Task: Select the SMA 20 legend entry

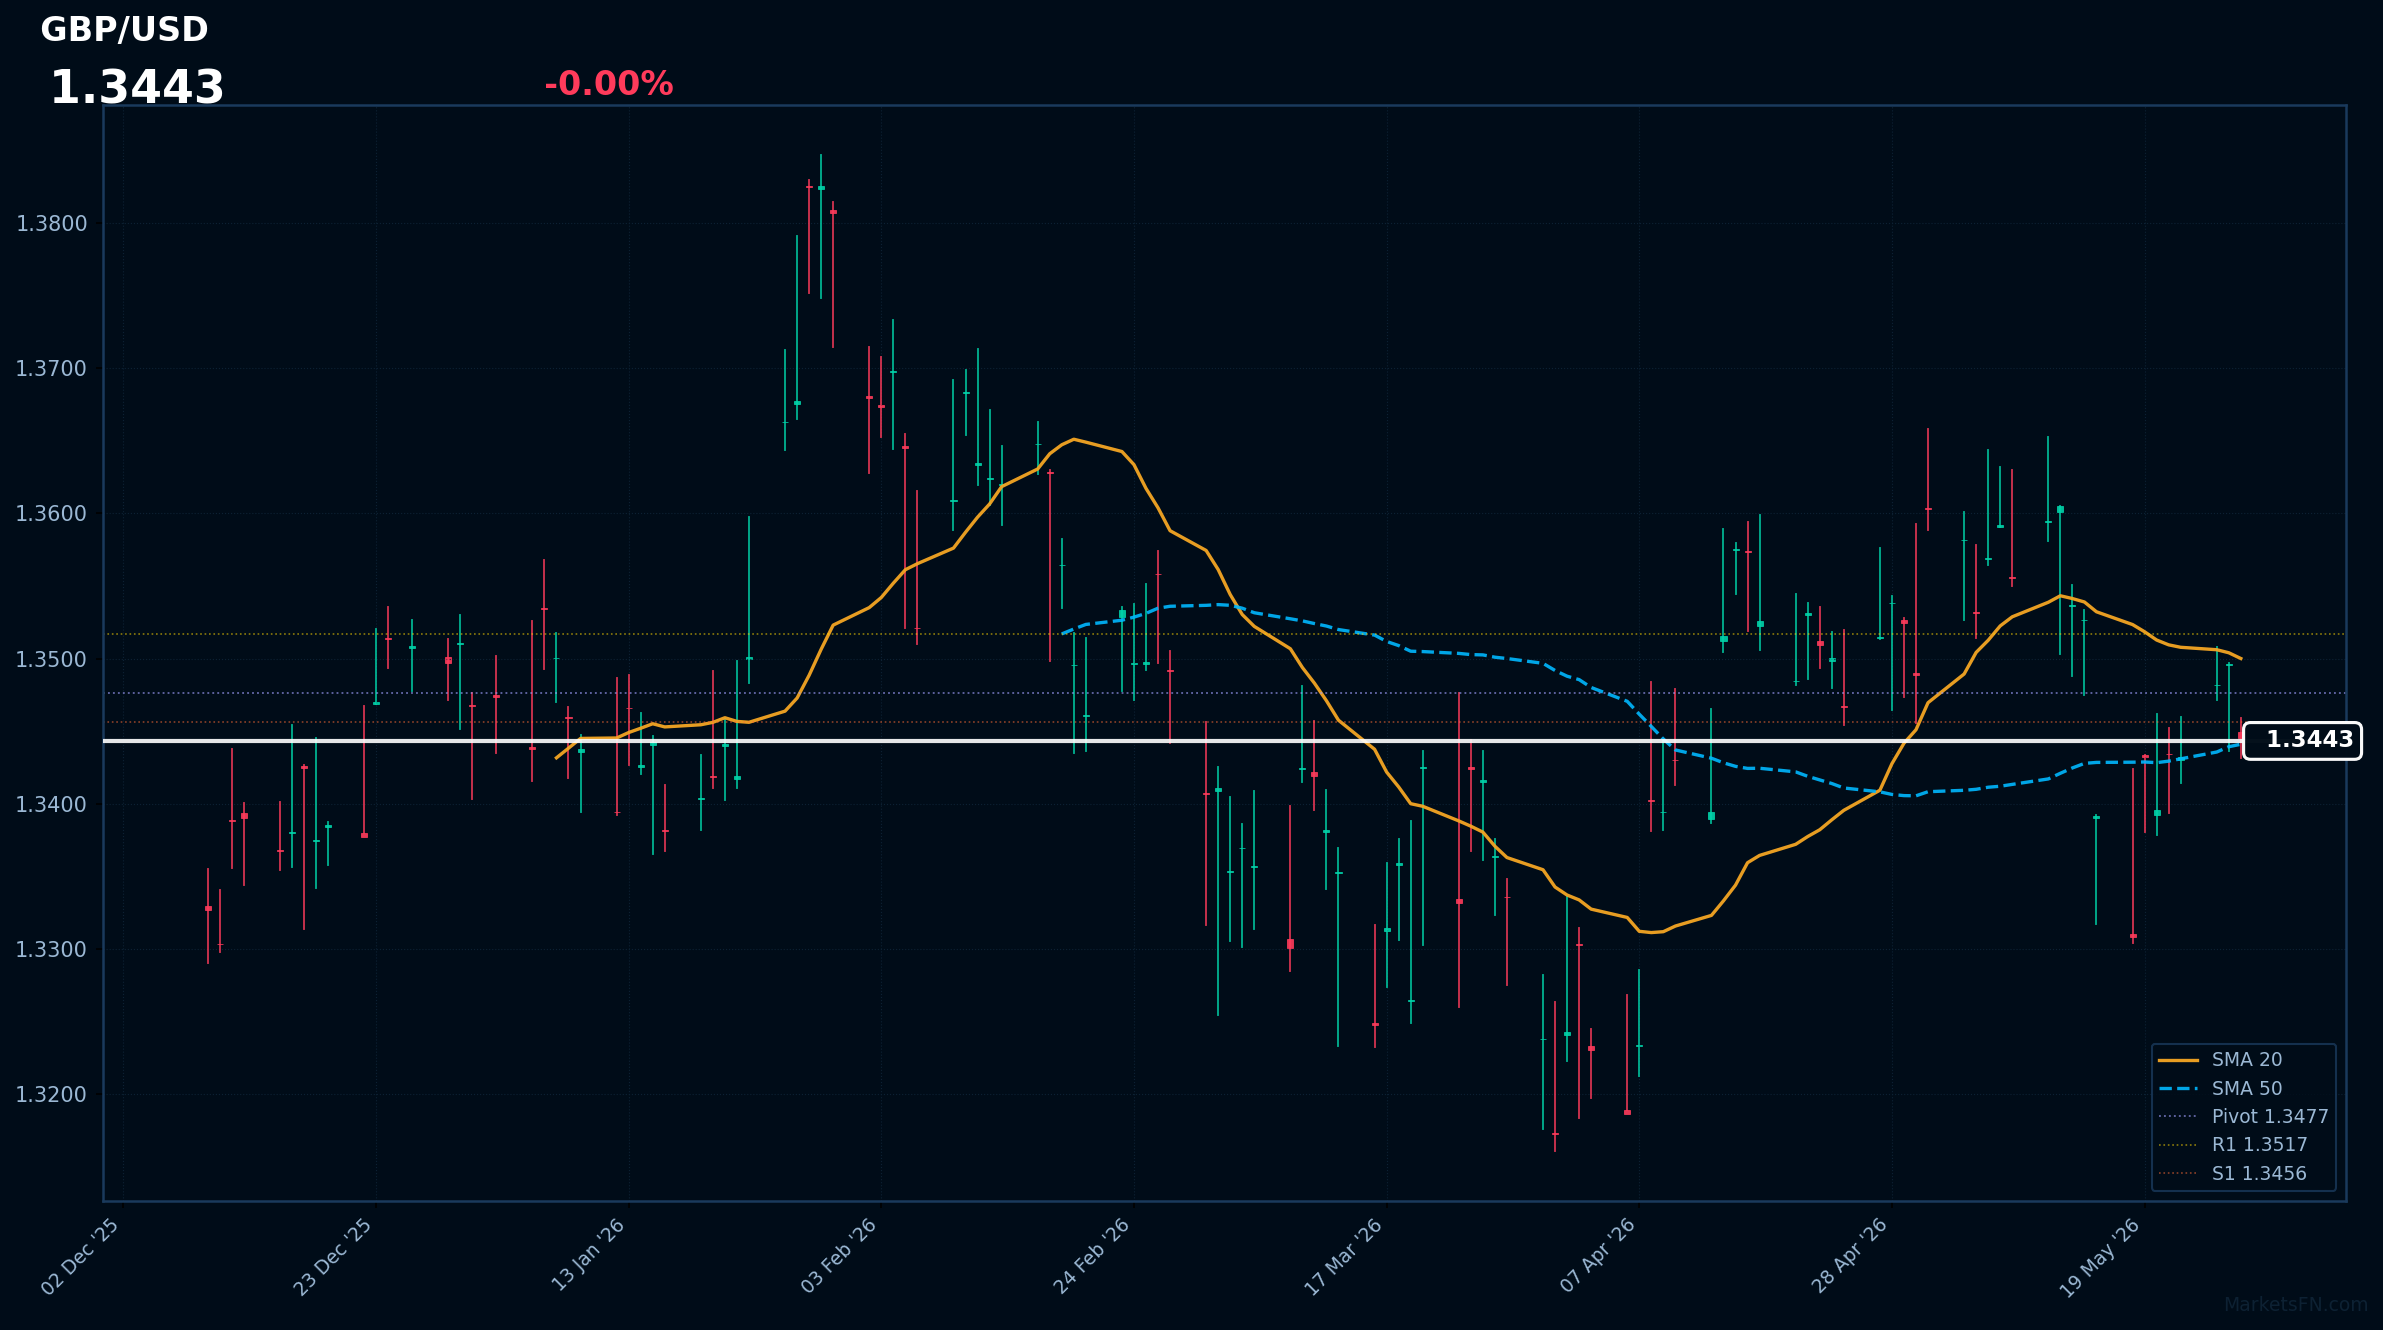Action: pyautogui.click(x=2246, y=1060)
